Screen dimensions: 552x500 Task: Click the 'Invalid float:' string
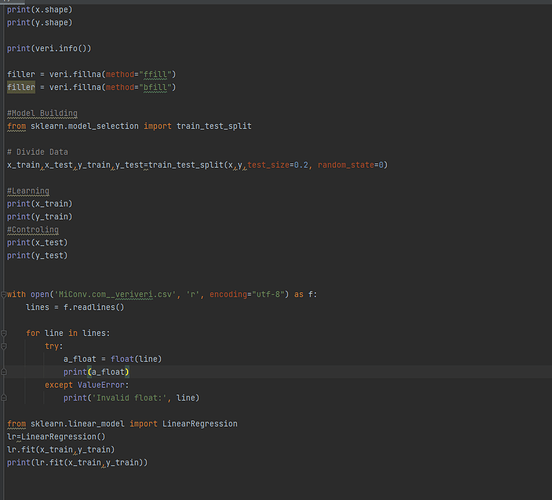click(x=129, y=398)
